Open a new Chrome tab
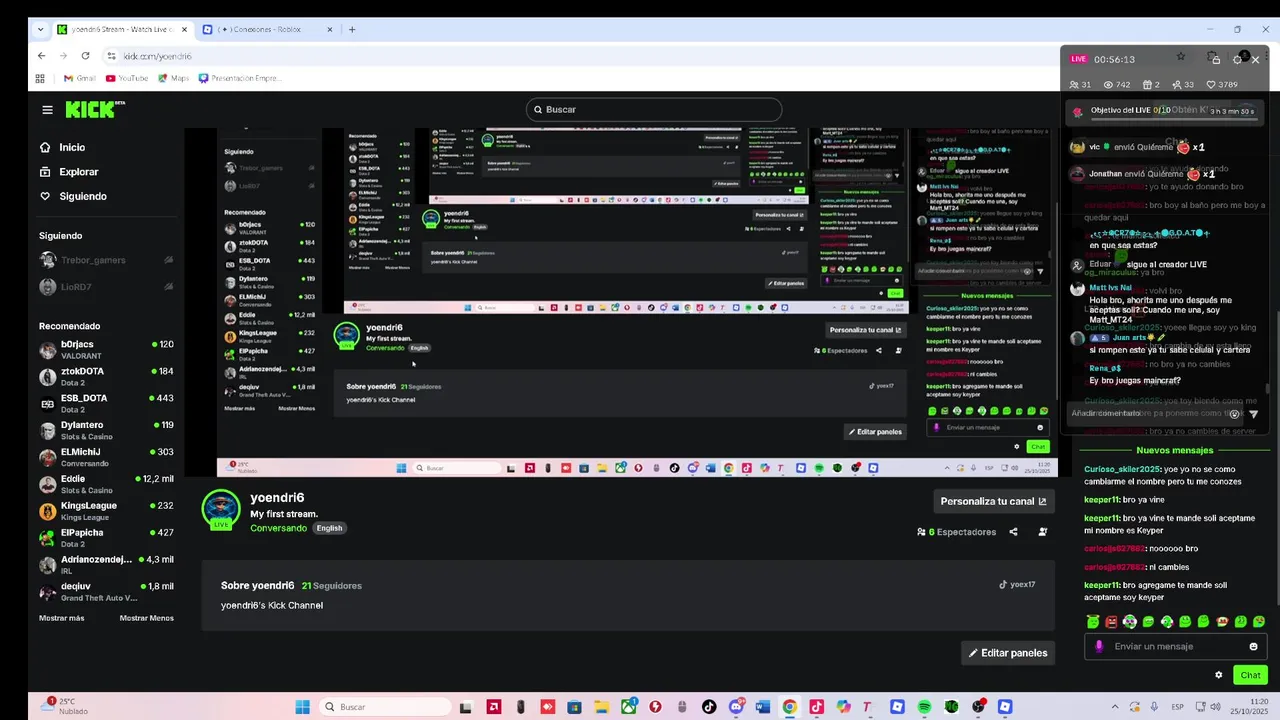The image size is (1280, 720). click(352, 29)
